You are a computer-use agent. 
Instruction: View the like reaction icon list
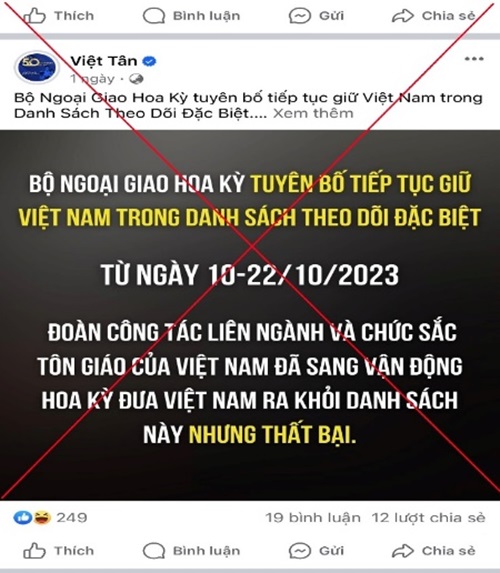click(23, 517)
